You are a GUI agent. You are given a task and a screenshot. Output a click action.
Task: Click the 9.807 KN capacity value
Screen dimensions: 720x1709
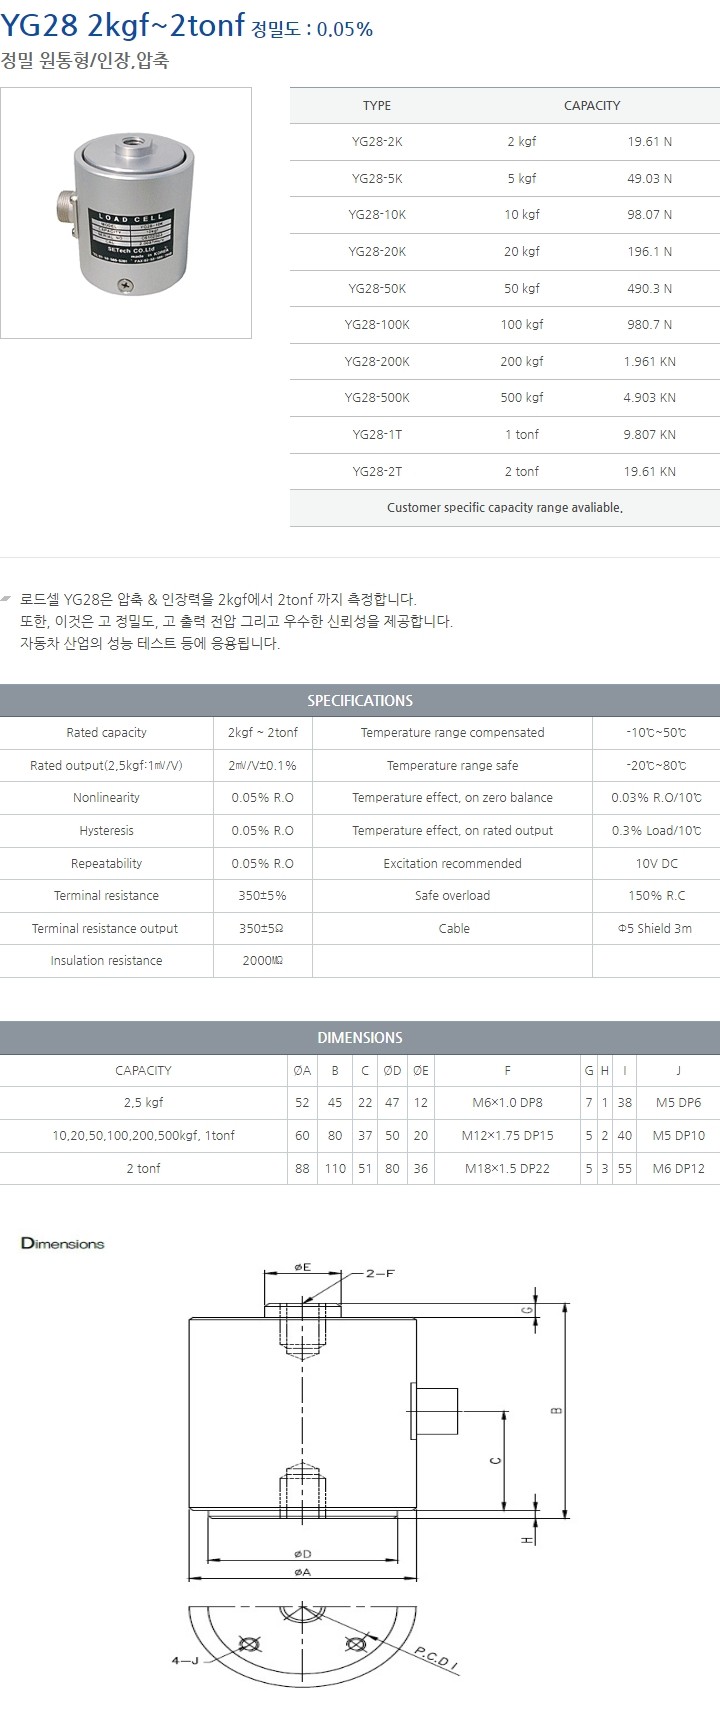tap(649, 435)
